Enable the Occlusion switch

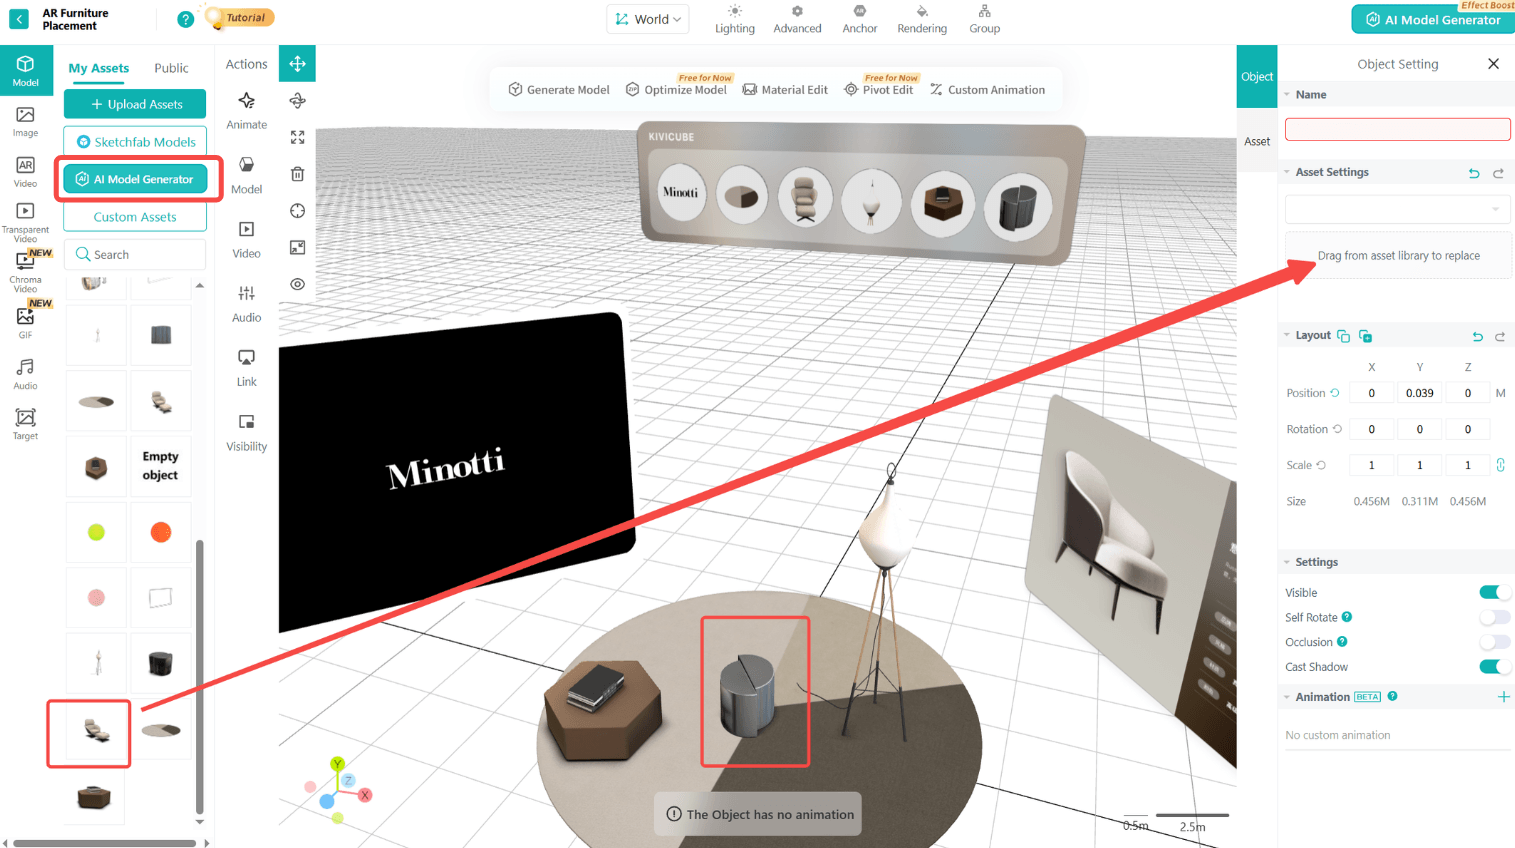(x=1494, y=642)
